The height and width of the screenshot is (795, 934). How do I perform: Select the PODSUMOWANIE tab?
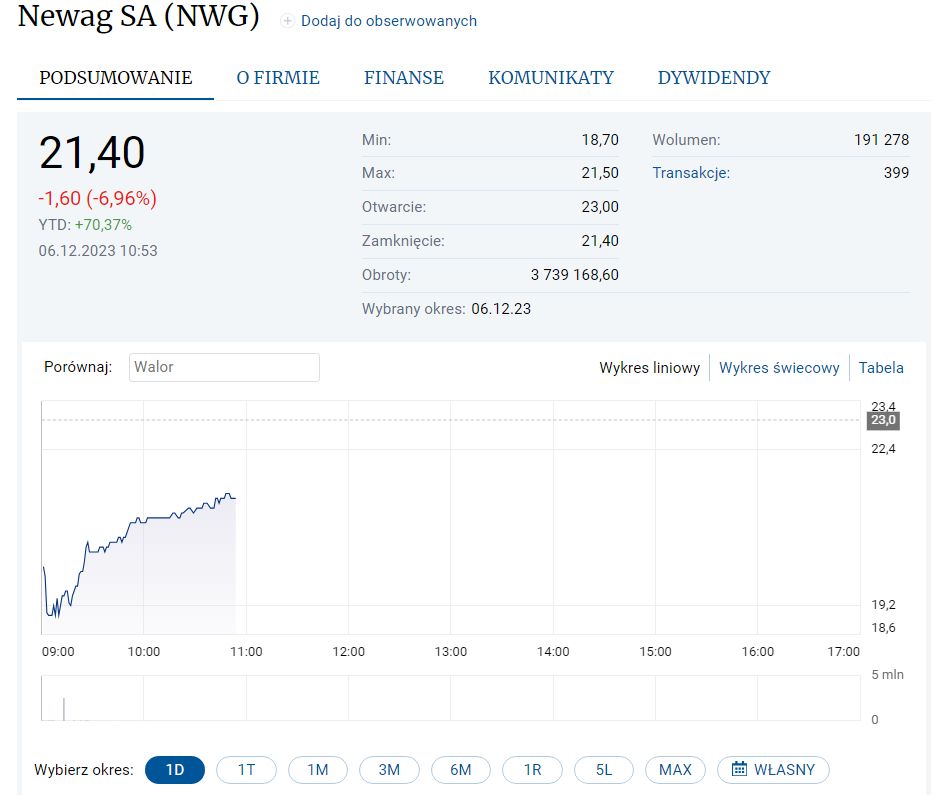point(115,78)
